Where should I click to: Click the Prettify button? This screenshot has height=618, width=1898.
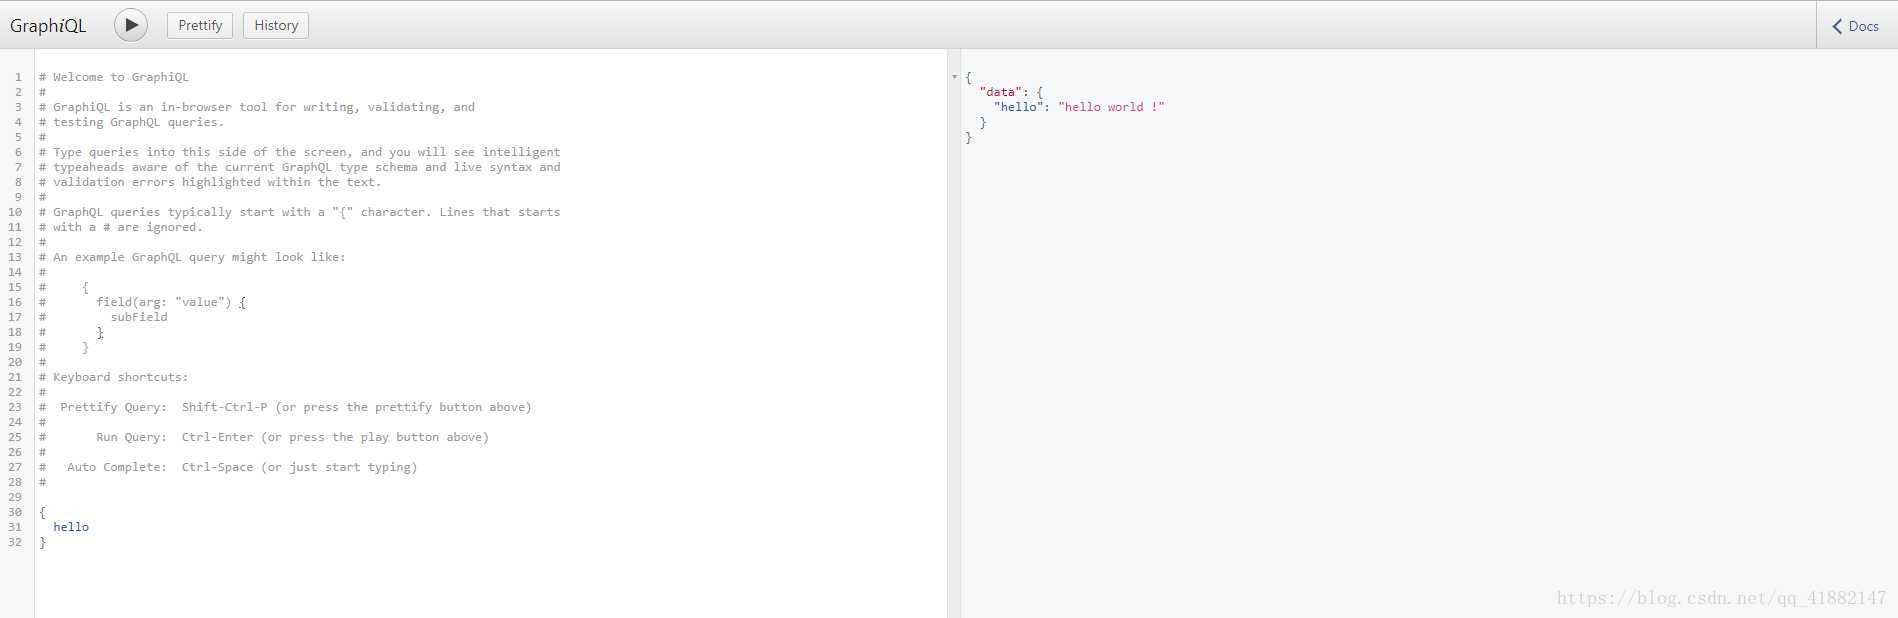[x=200, y=25]
